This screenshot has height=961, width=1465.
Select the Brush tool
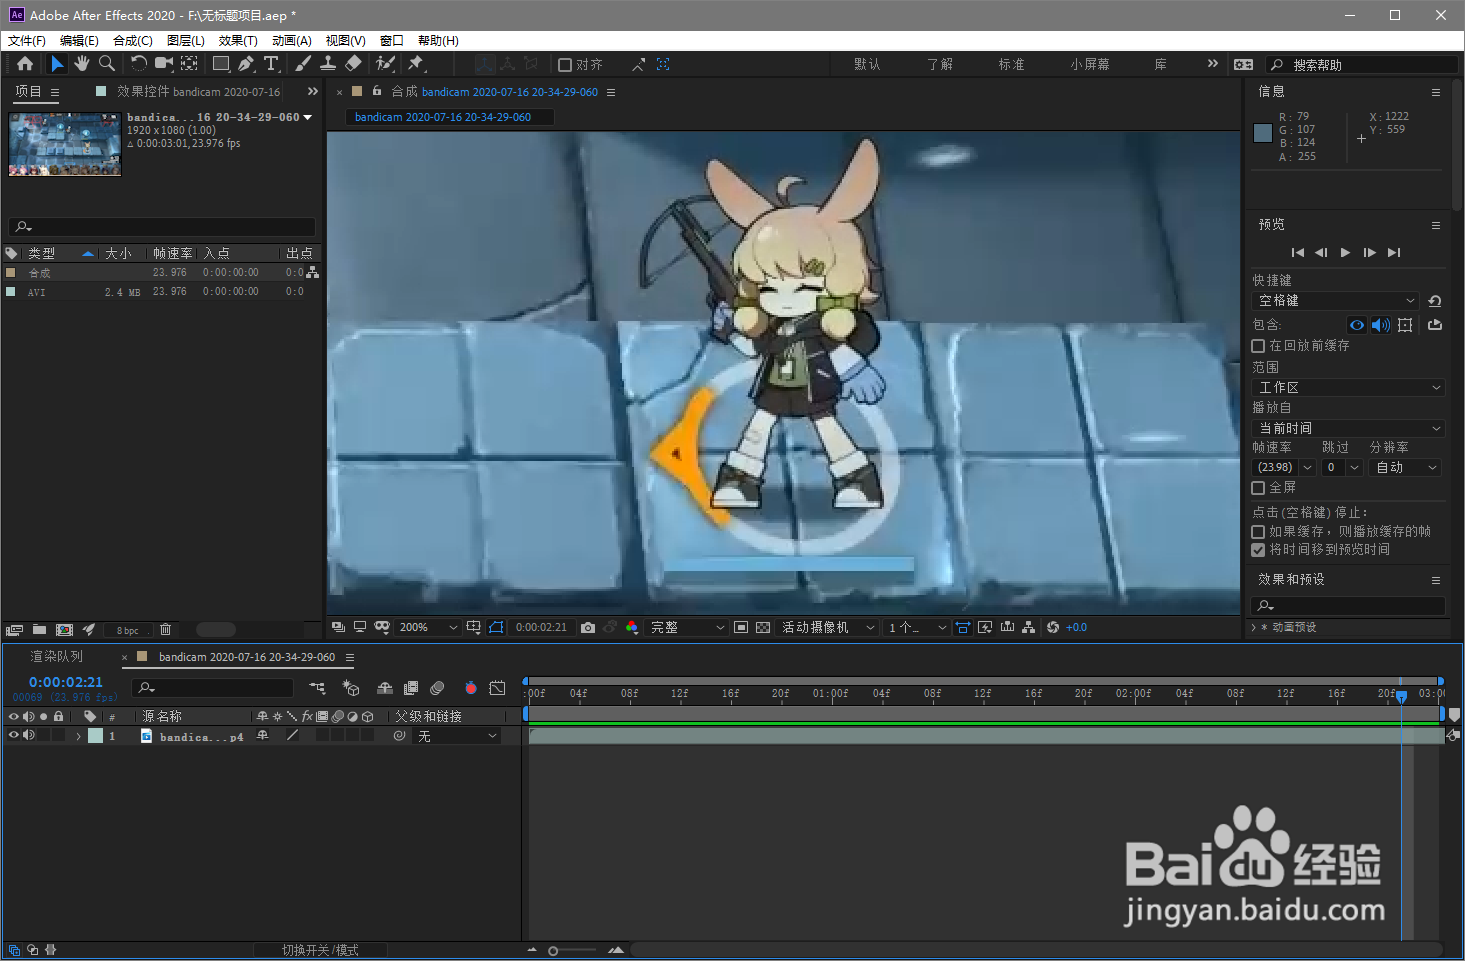[303, 64]
